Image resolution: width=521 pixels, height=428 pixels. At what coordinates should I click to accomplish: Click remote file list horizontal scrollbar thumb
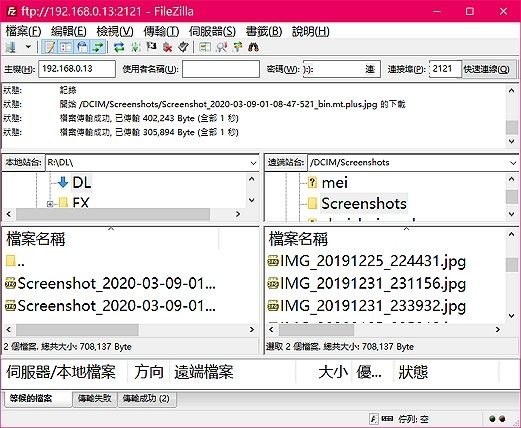tap(316, 330)
